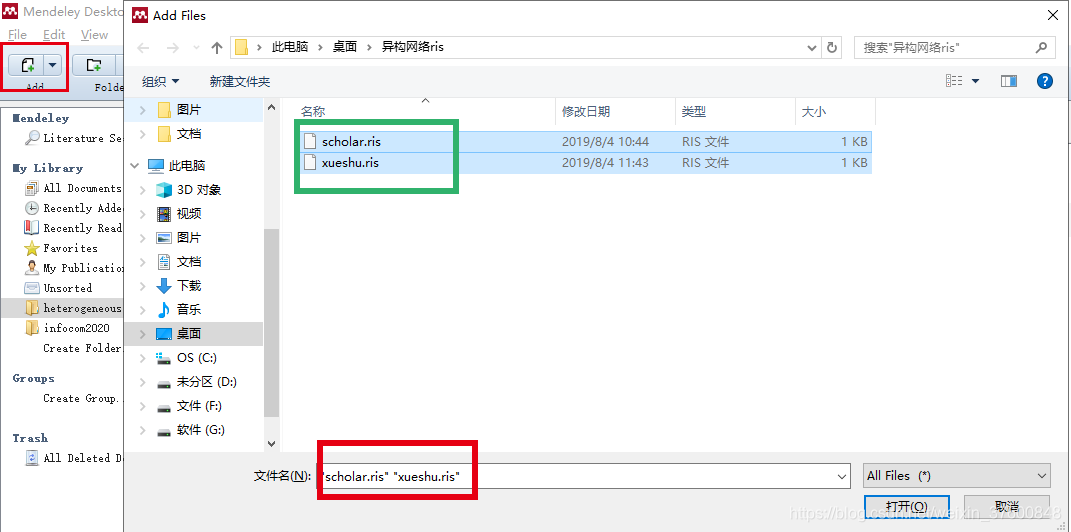Close the Add Files dialog
Screen dimensions: 1071x532
coord(1053,14)
